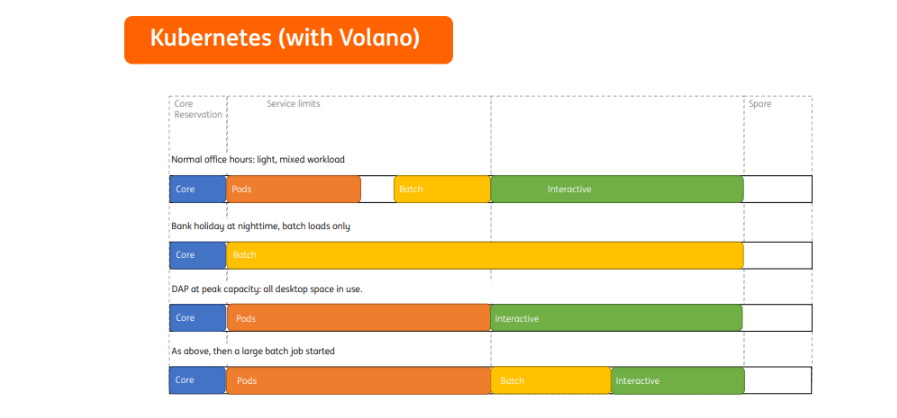
Task: Select the blue Core block in the bank holiday row
Action: [x=198, y=255]
